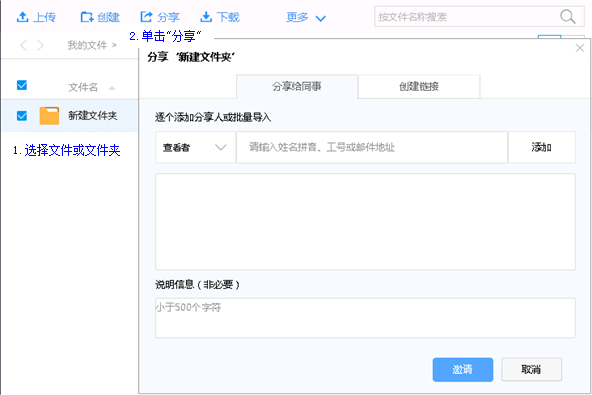
Task: Open the 查看者 role dropdown
Action: pyautogui.click(x=196, y=147)
